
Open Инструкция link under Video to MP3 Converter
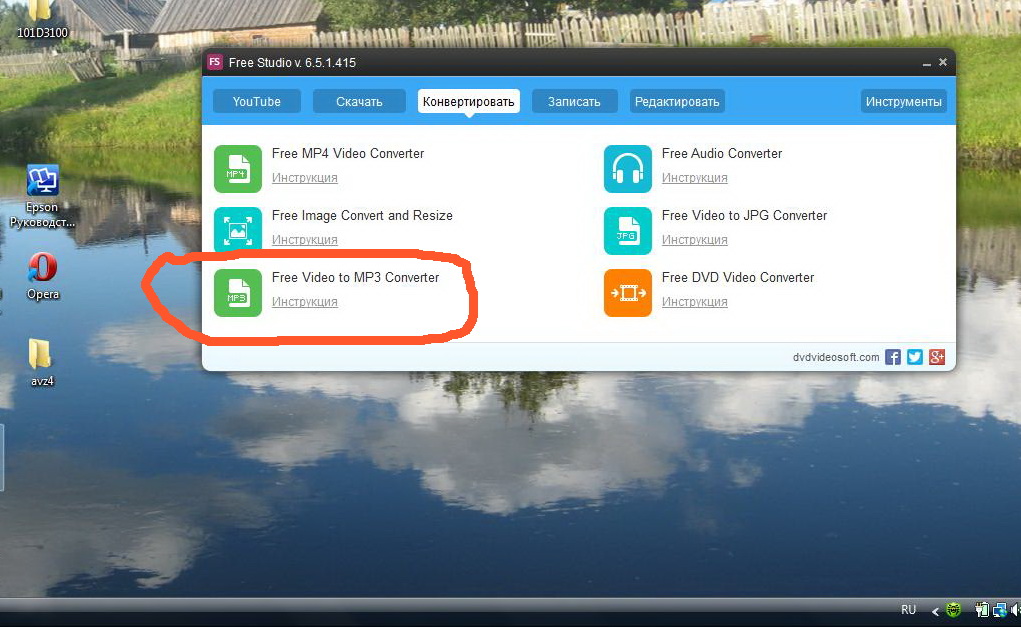coord(305,301)
